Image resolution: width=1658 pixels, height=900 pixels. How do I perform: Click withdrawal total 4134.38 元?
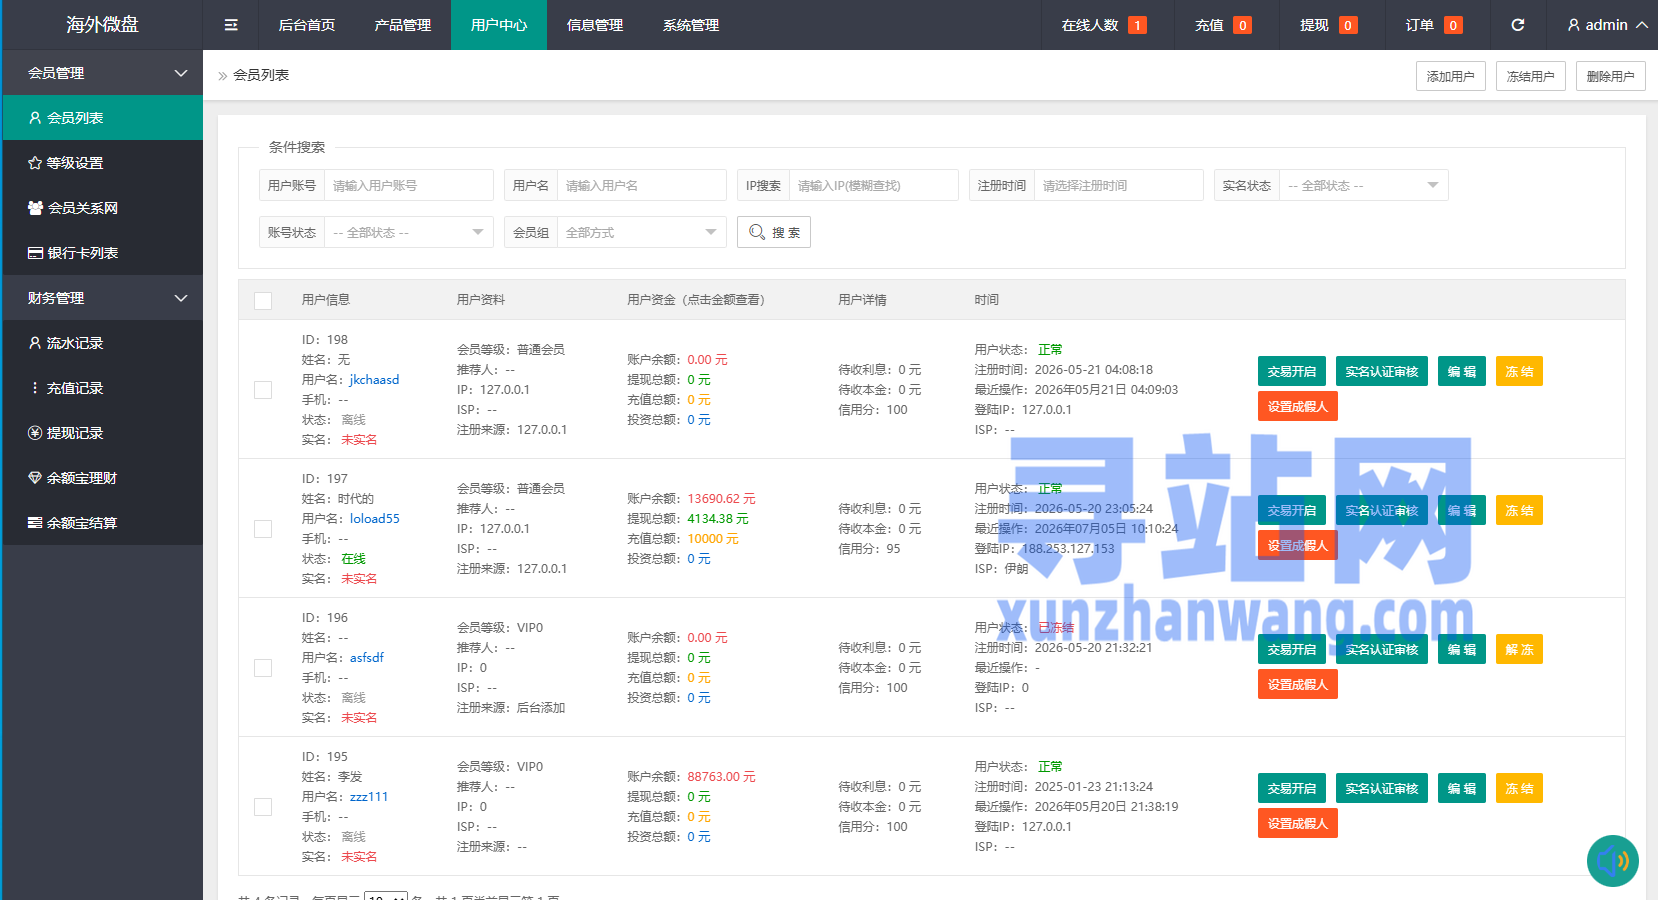pos(717,519)
